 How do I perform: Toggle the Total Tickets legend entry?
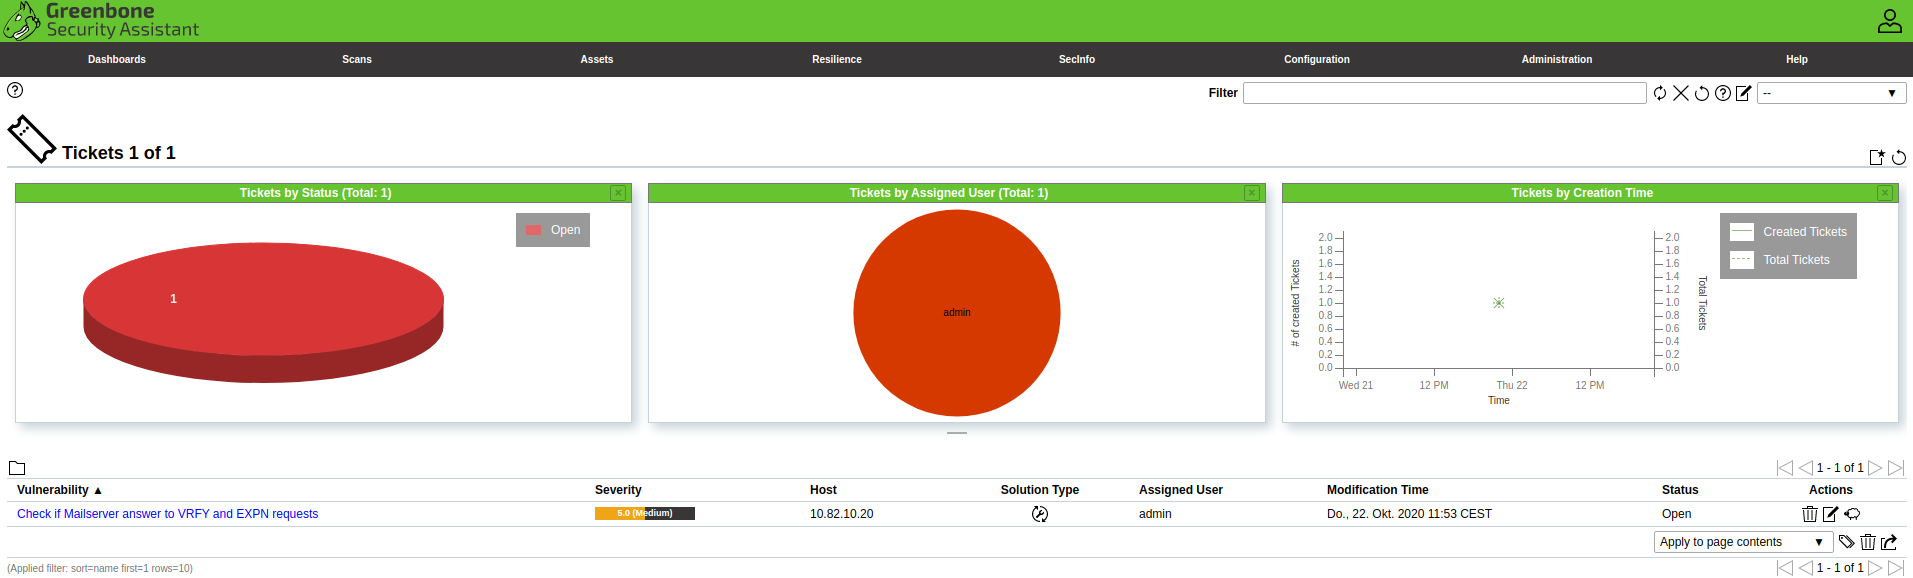1789,260
